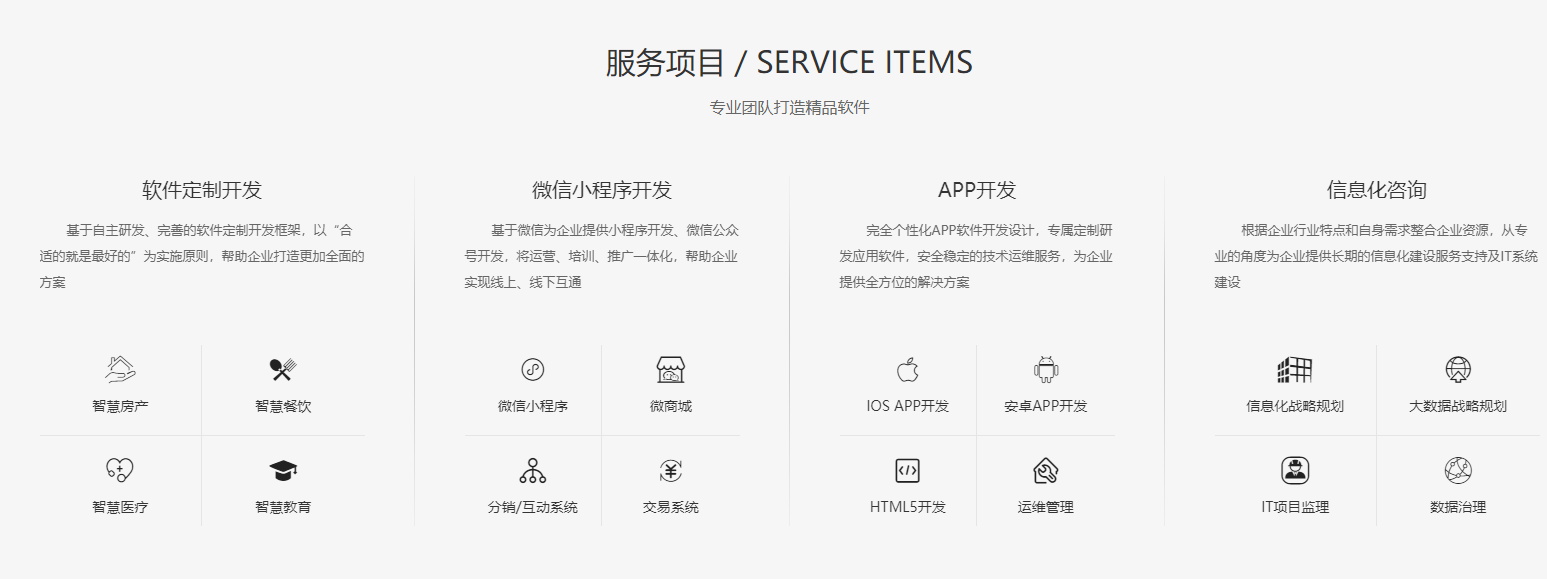Click the 分销/互动系统 network icon

[531, 470]
